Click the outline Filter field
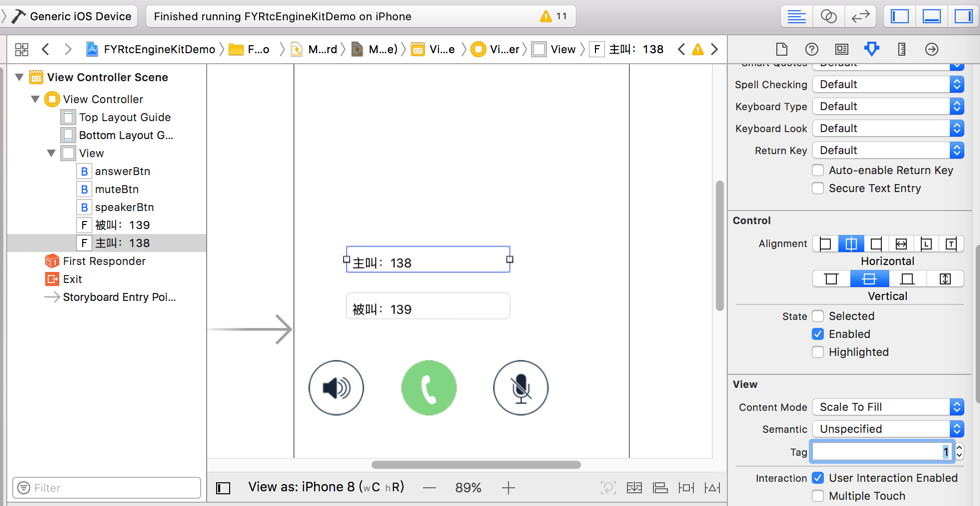 [x=107, y=488]
